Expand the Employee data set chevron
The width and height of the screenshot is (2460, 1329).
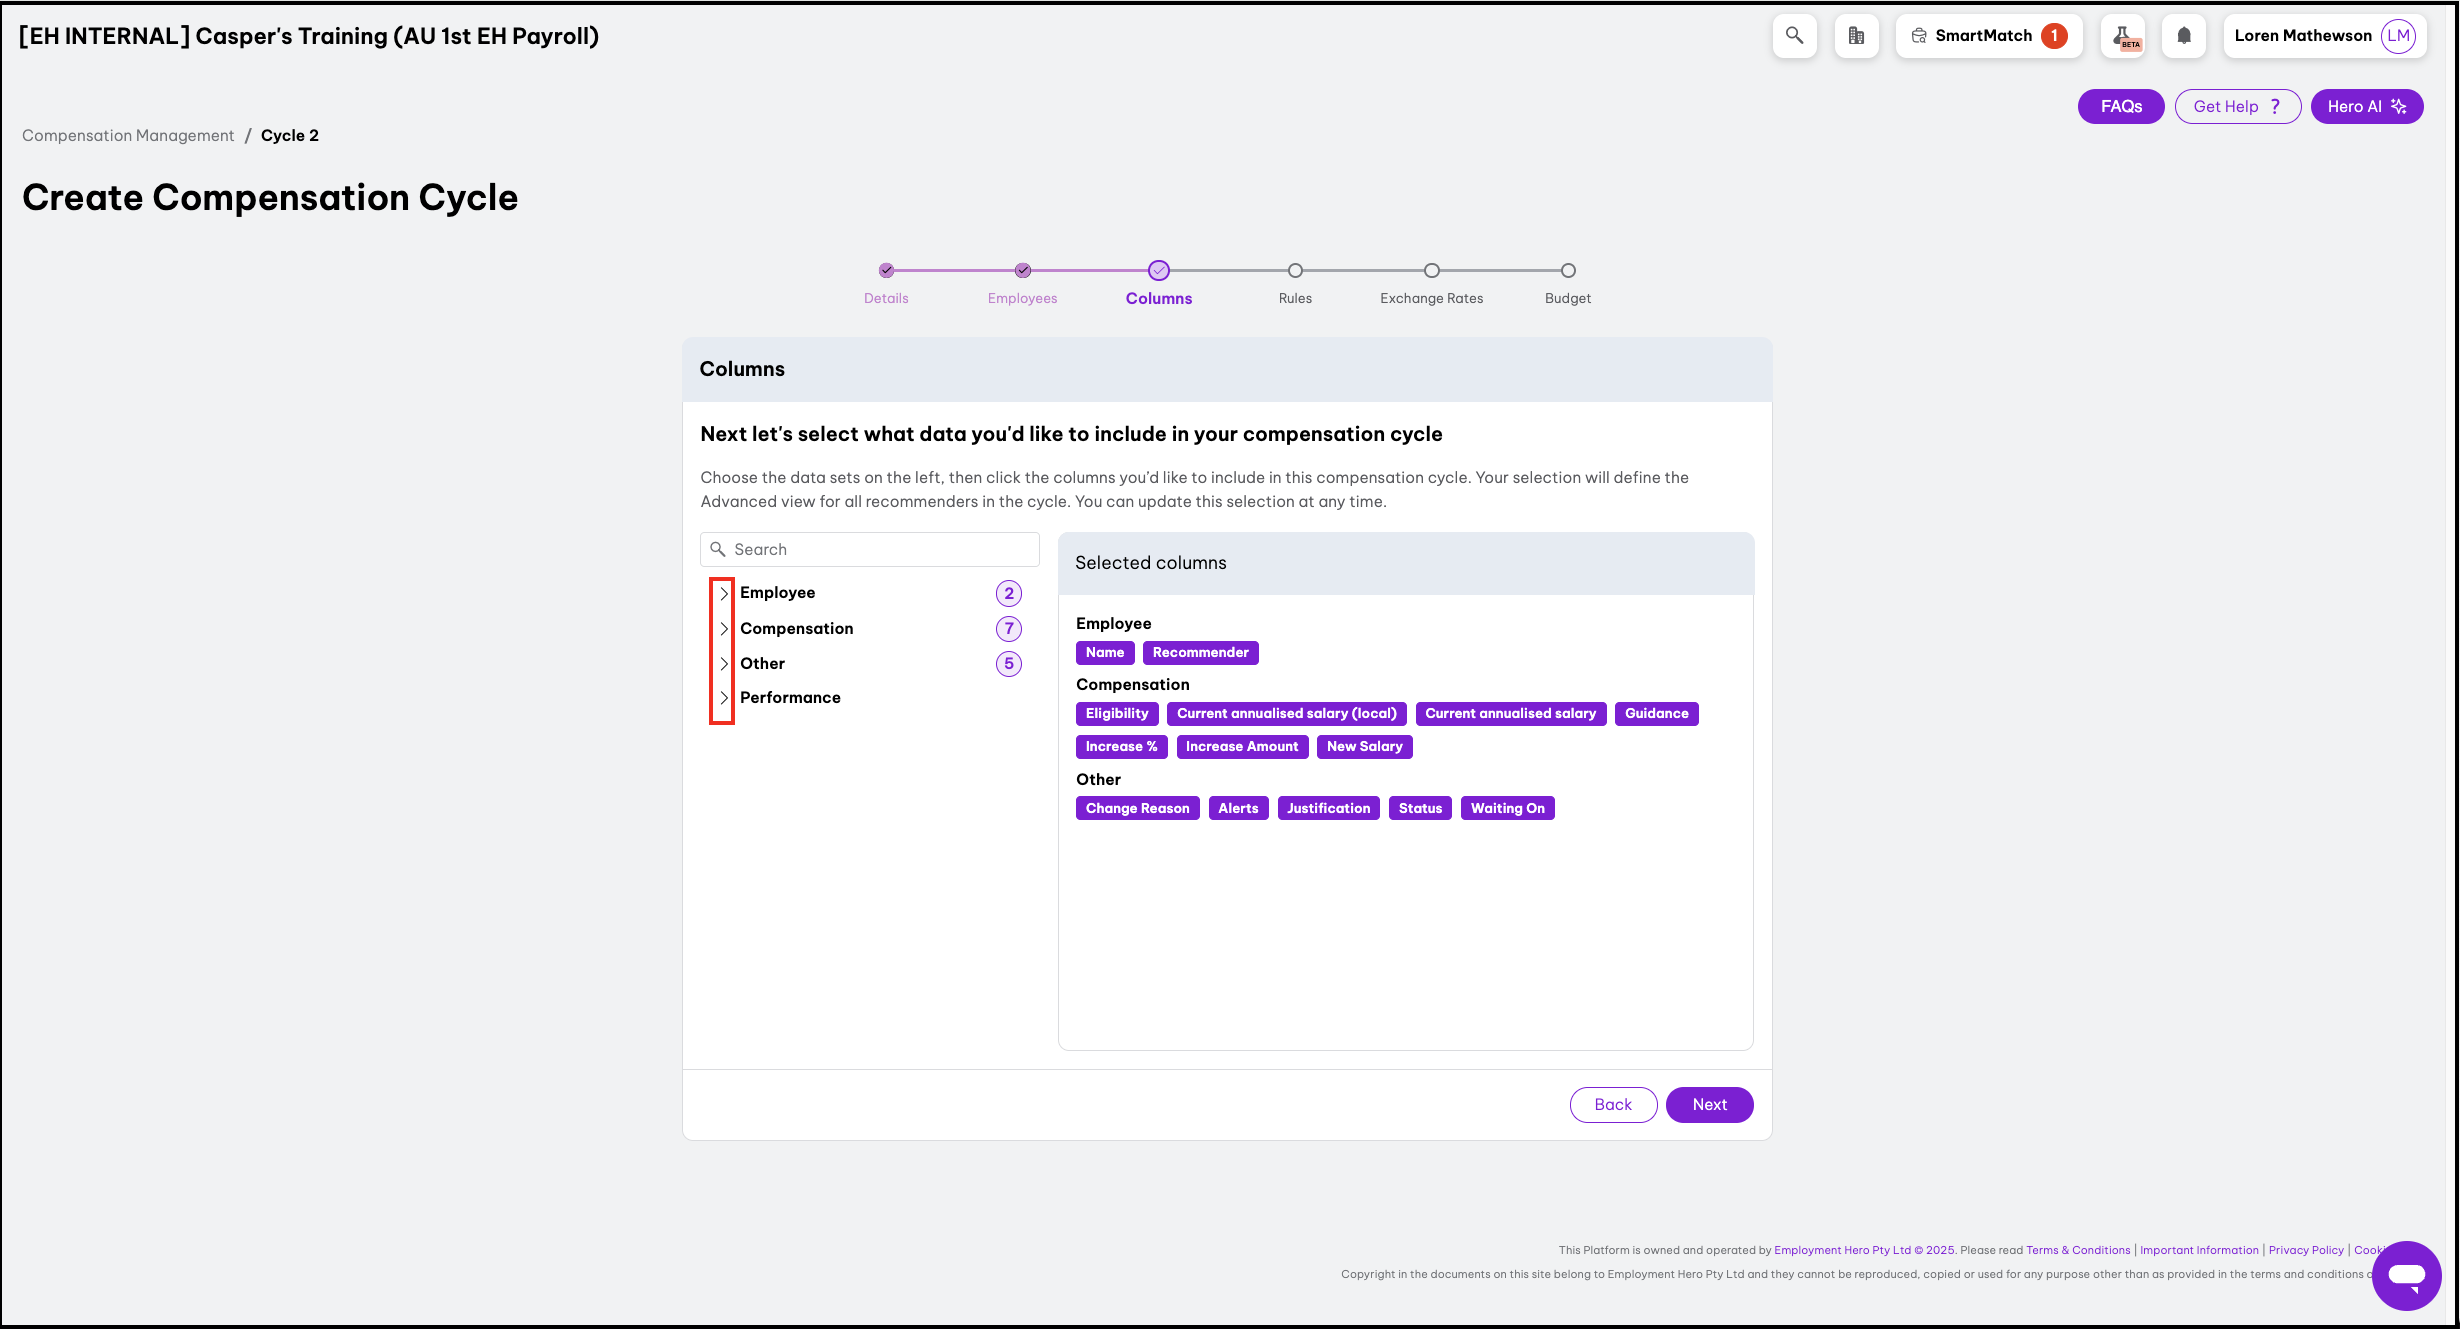coord(724,593)
